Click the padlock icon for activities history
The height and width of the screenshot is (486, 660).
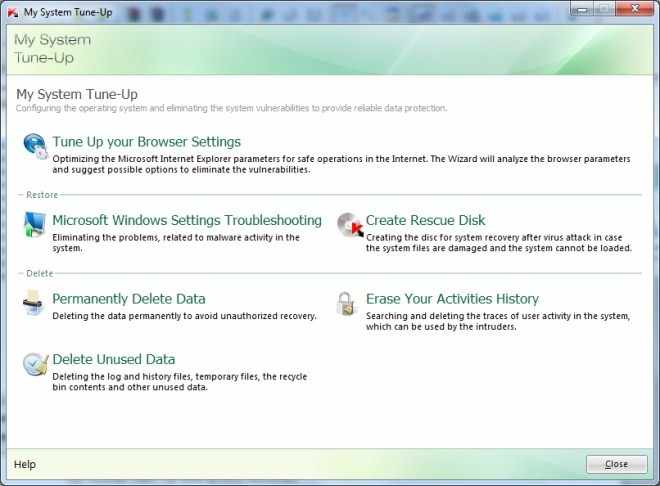(x=346, y=303)
